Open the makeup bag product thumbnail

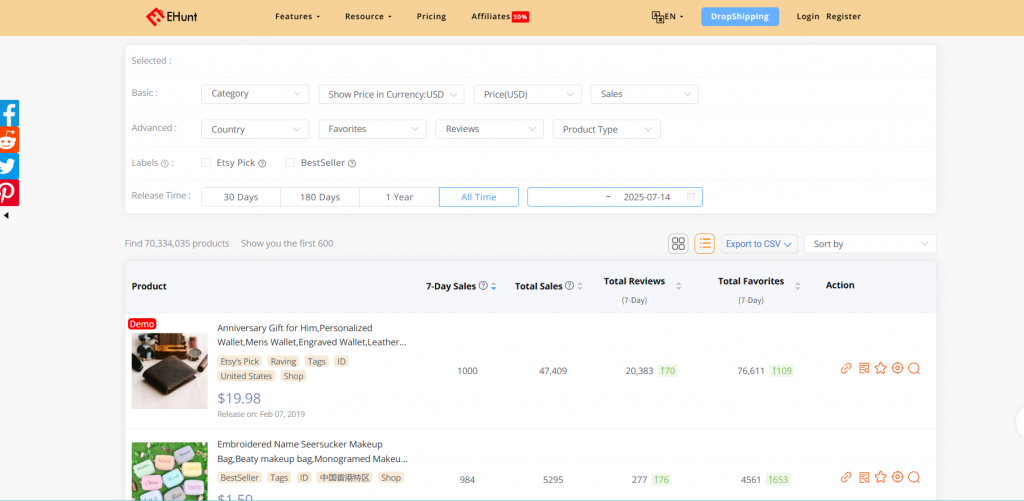170,472
